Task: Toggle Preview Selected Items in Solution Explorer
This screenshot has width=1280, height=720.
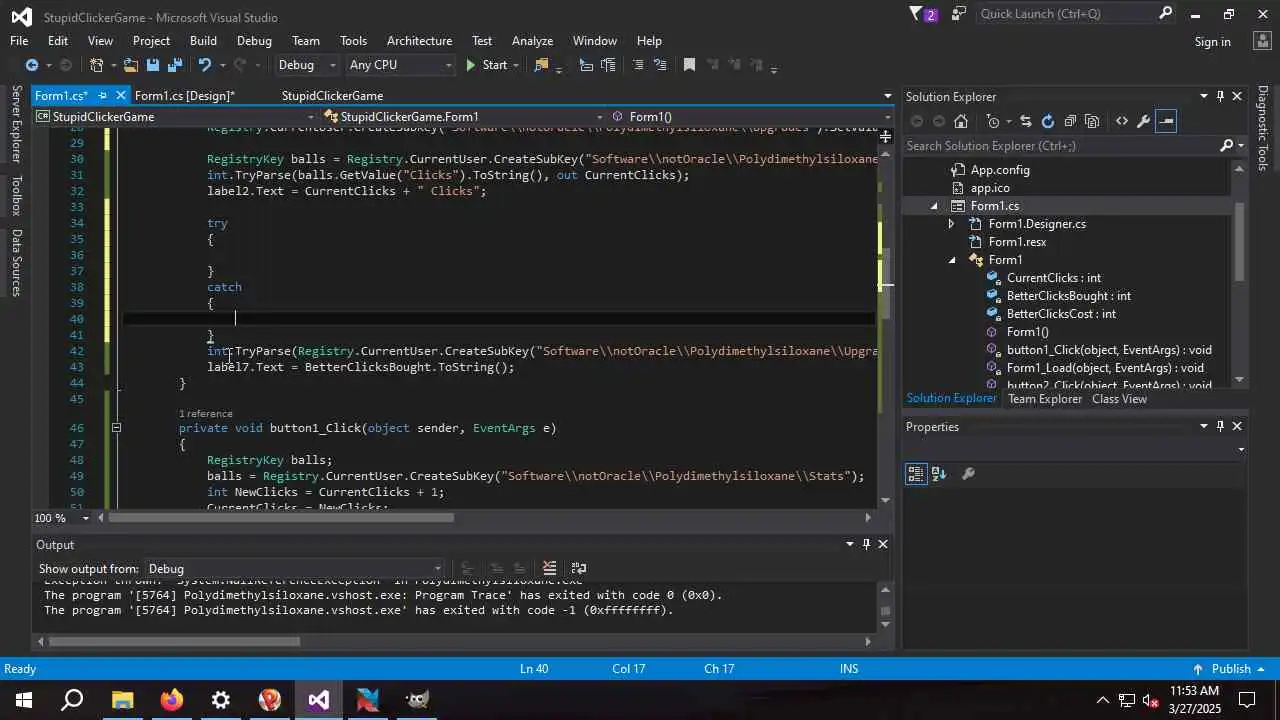Action: coord(1166,121)
